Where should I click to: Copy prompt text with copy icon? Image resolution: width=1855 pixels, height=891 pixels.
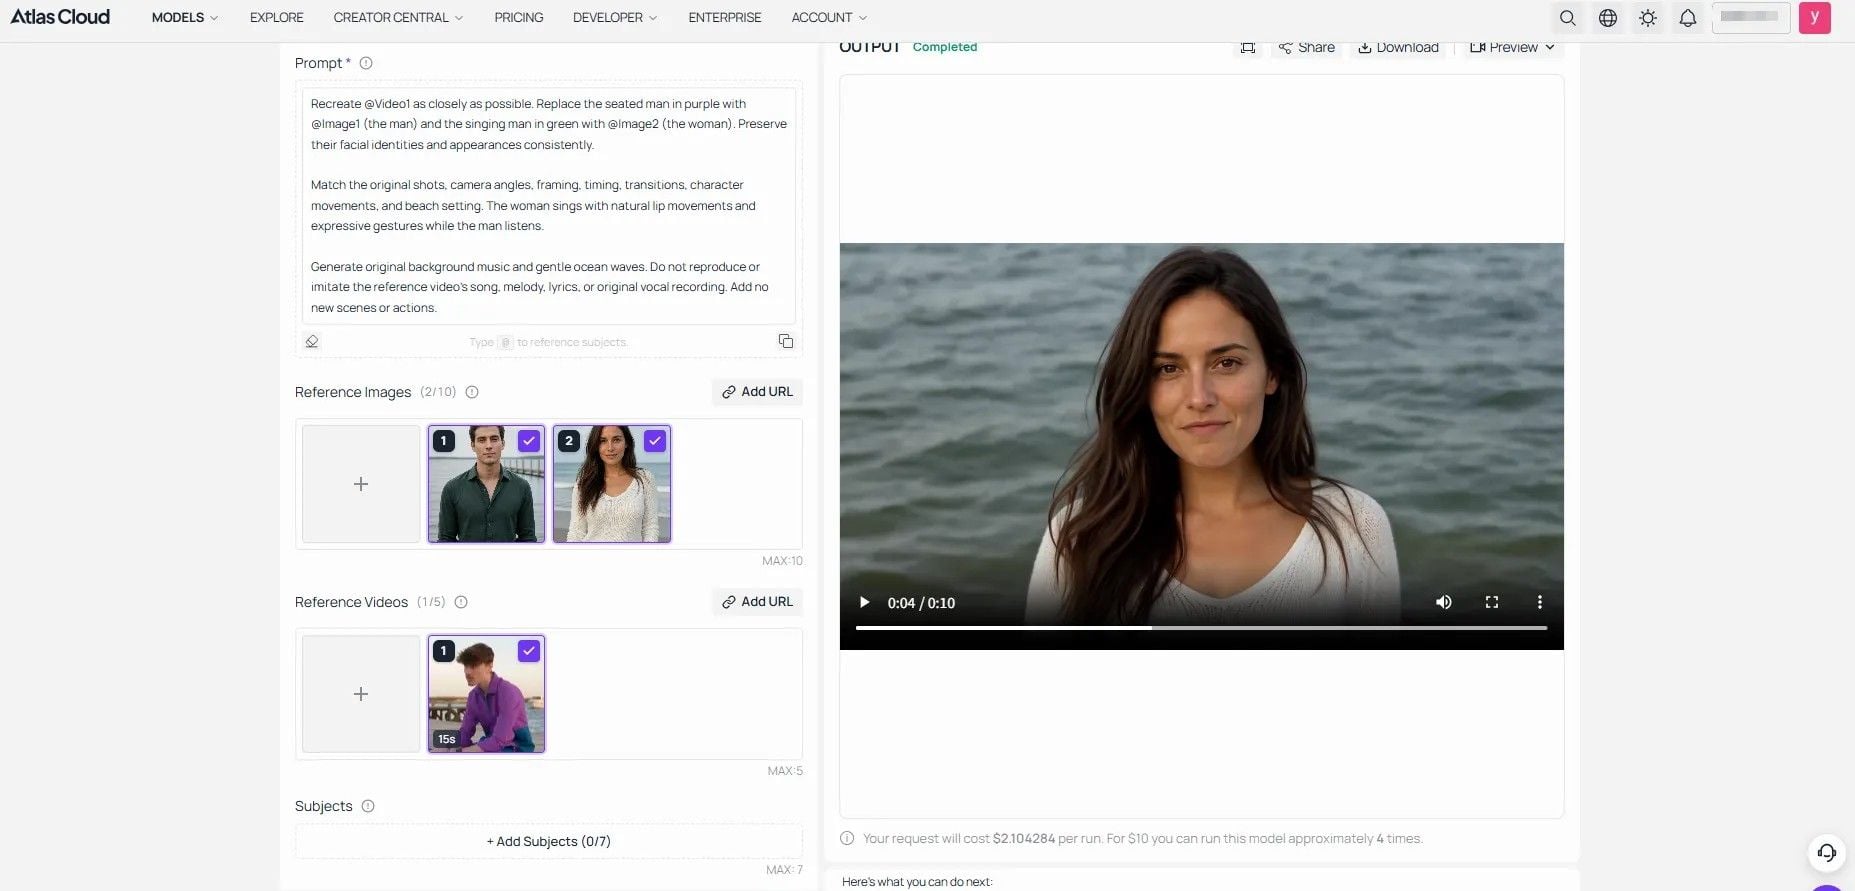[786, 341]
